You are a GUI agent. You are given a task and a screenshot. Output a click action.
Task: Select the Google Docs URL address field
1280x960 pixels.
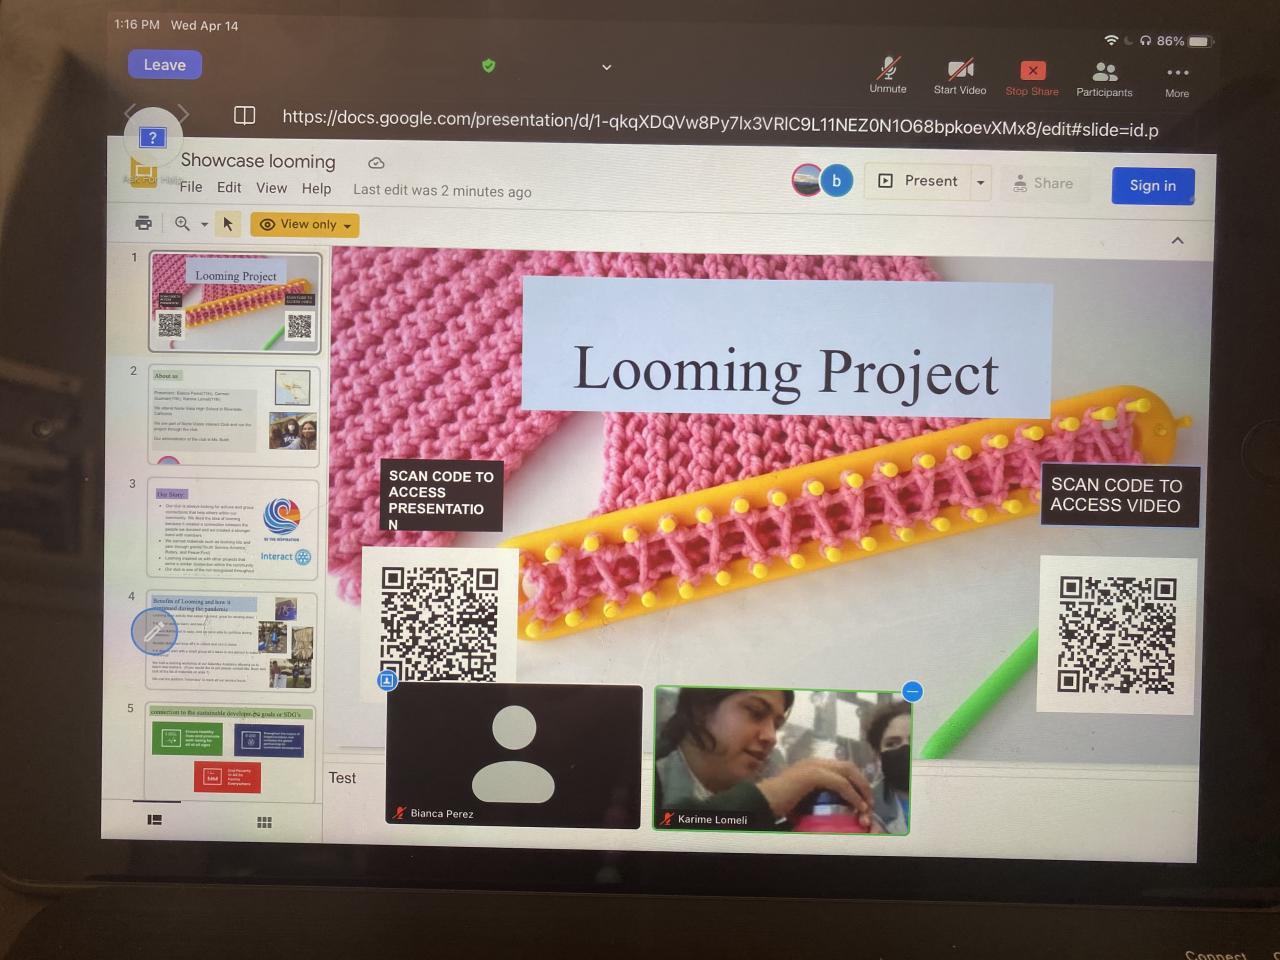[x=720, y=124]
